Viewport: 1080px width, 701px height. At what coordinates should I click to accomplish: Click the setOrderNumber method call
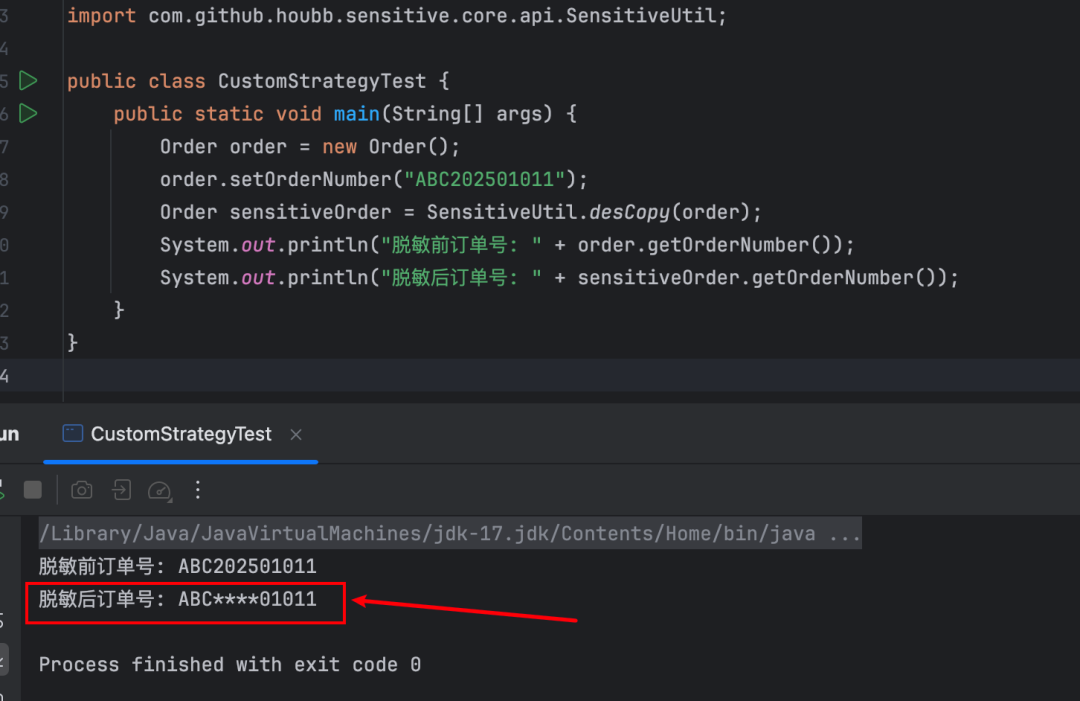310,180
